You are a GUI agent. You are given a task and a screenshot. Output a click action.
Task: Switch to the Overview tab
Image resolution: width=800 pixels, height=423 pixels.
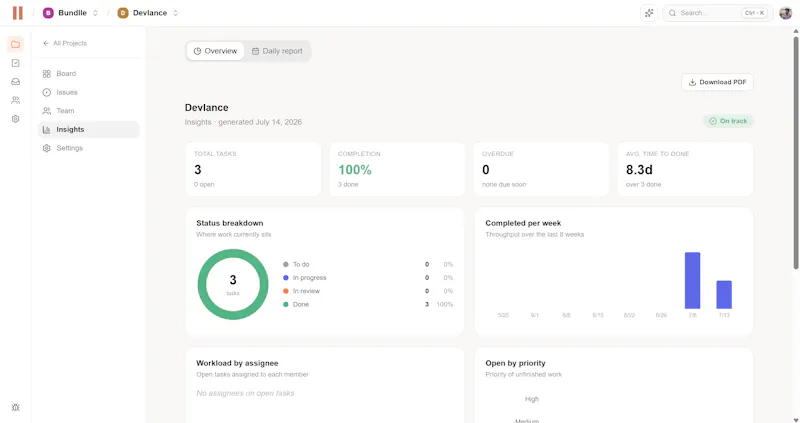(215, 51)
